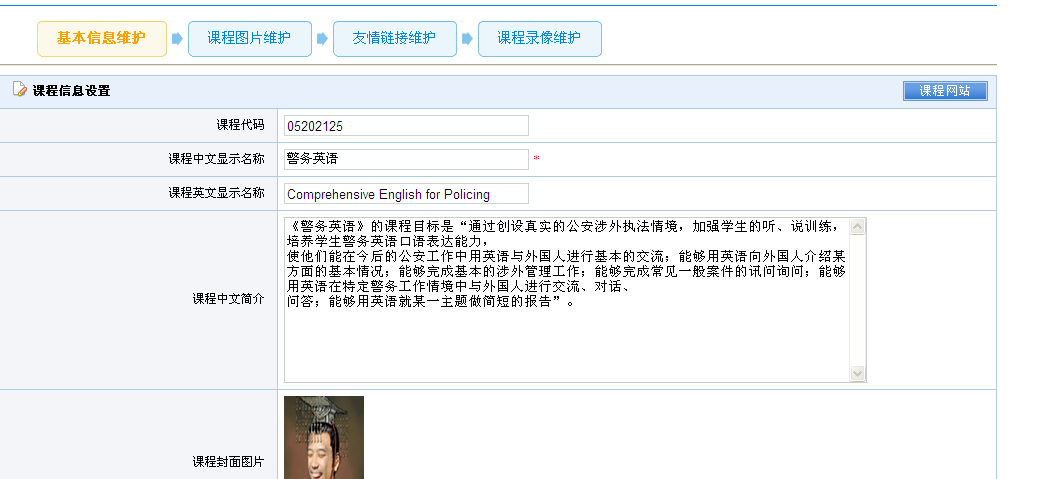The height and width of the screenshot is (479, 1048).
Task: Click the Comprehensive English for Policing field
Action: click(405, 194)
